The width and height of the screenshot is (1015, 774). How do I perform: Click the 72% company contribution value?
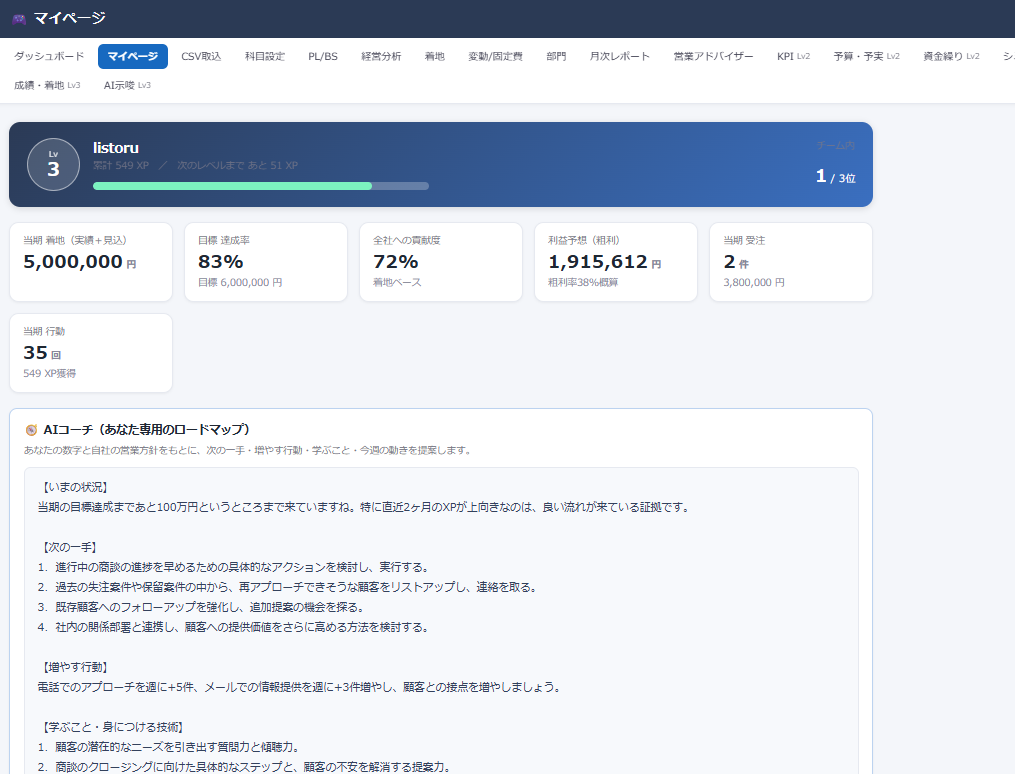[396, 261]
